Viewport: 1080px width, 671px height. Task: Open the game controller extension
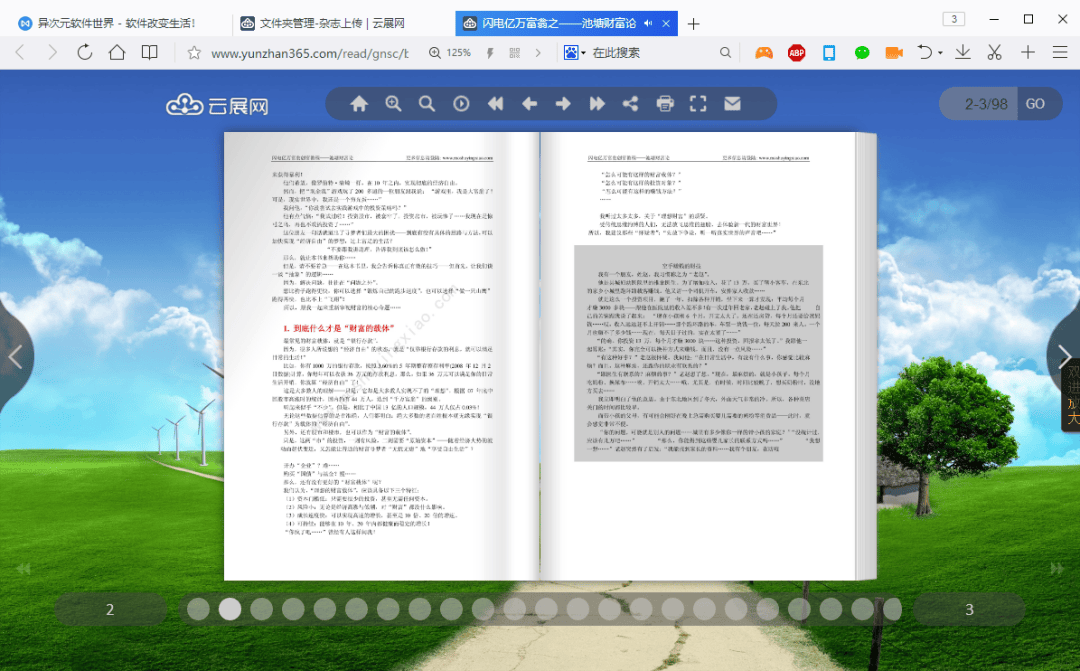tap(764, 52)
